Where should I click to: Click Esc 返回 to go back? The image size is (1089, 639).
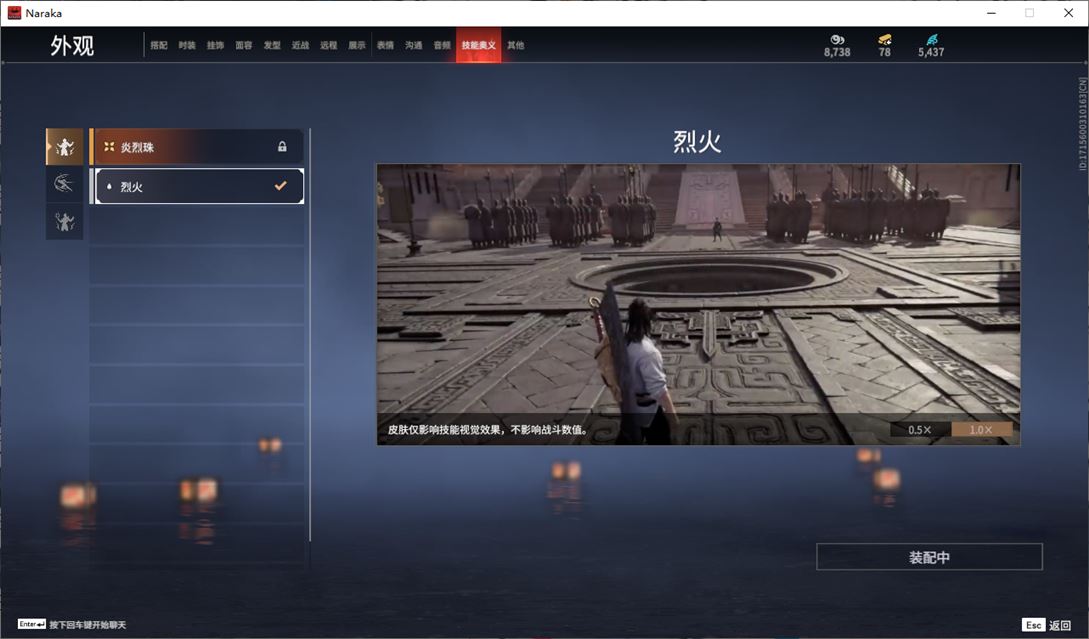[1047, 625]
